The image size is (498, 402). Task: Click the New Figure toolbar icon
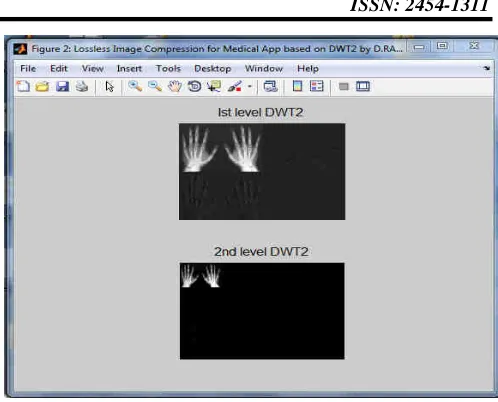[23, 87]
